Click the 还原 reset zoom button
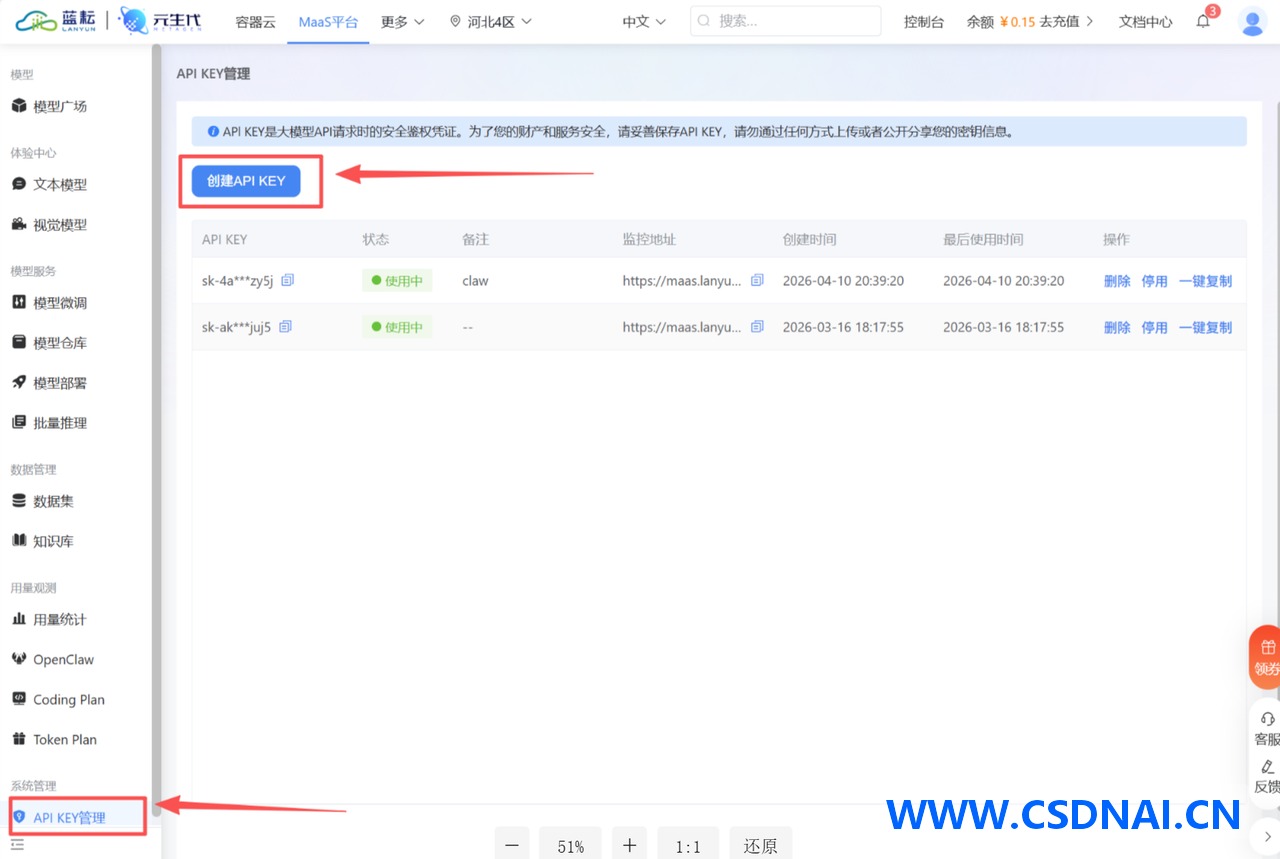The height and width of the screenshot is (859, 1280). (760, 846)
